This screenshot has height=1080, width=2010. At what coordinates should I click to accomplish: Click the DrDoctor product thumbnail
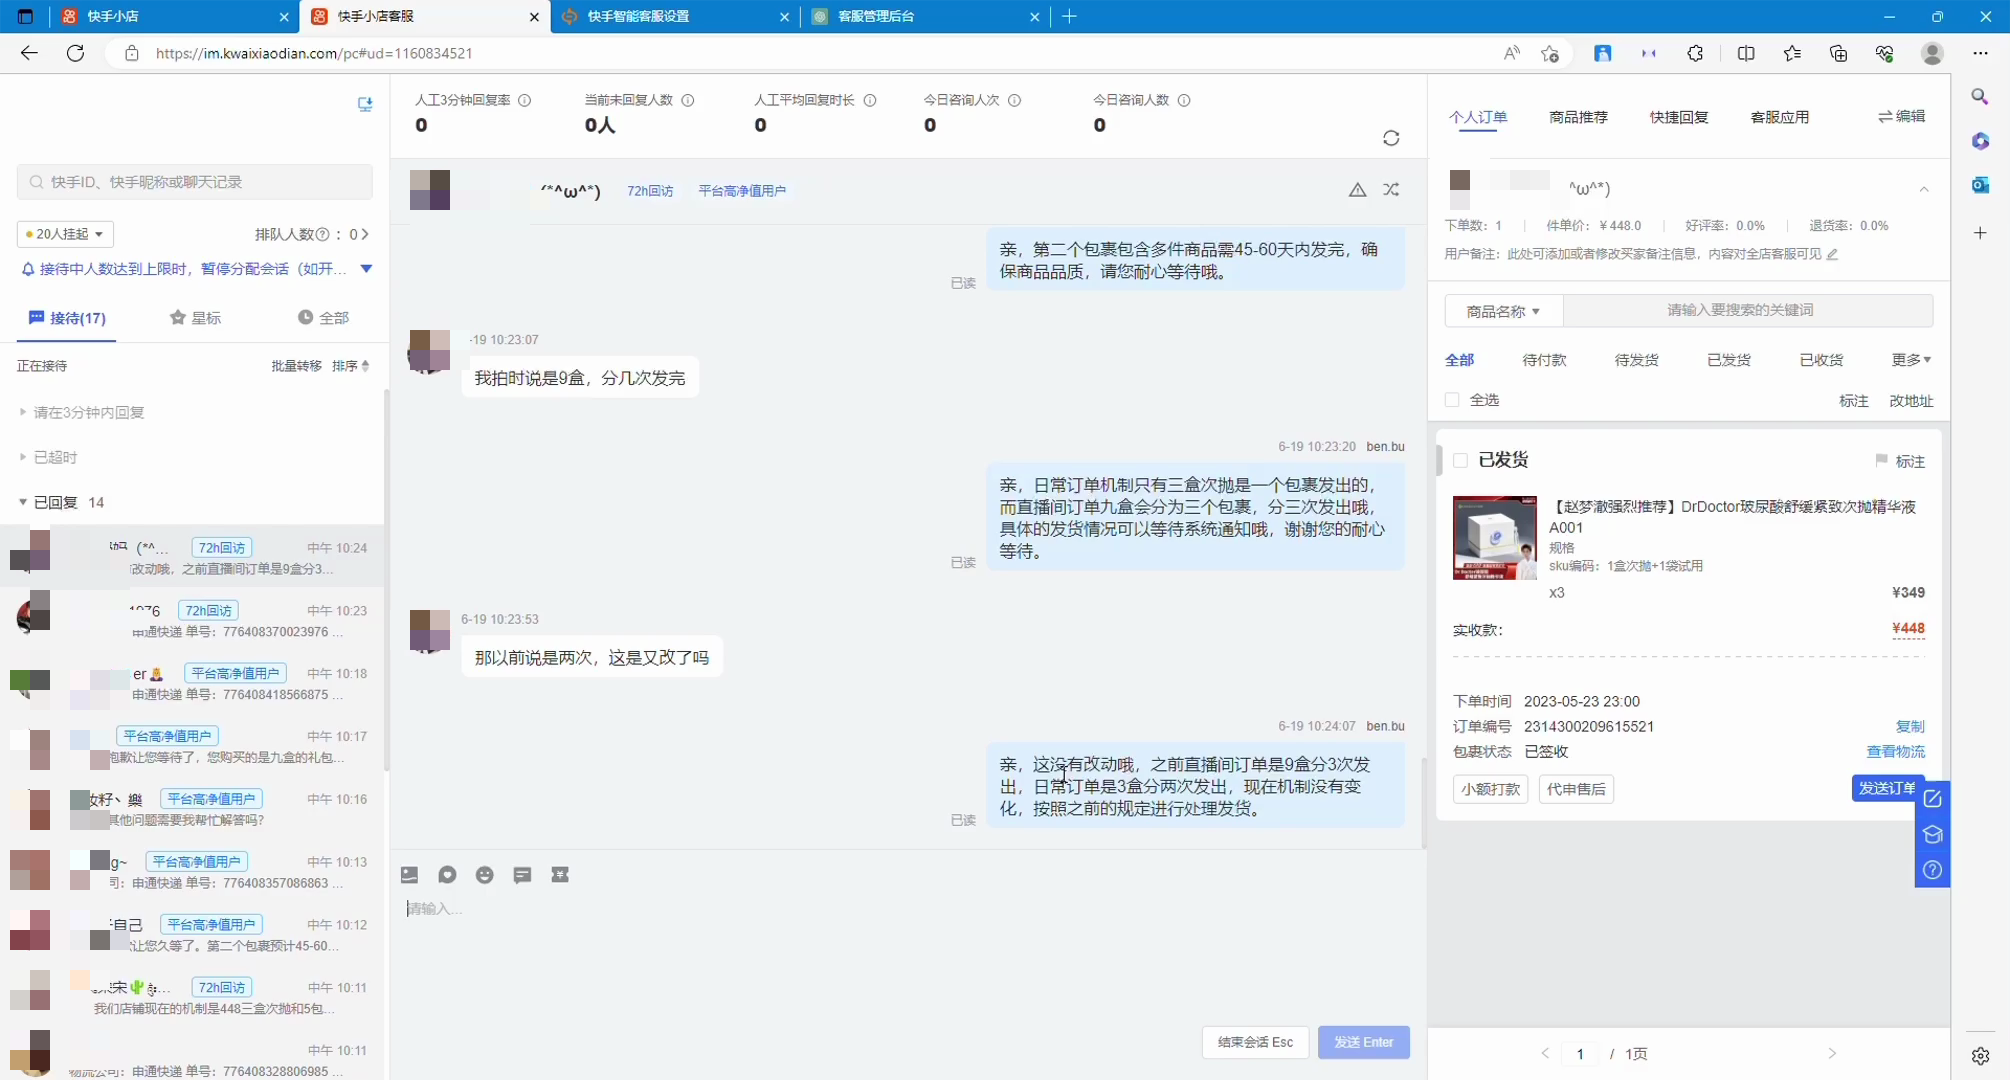click(1494, 538)
